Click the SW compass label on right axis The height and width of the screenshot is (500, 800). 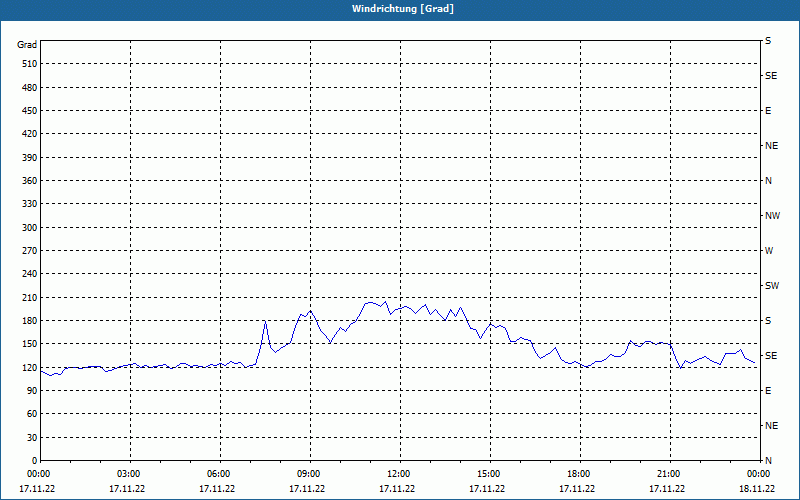(772, 286)
